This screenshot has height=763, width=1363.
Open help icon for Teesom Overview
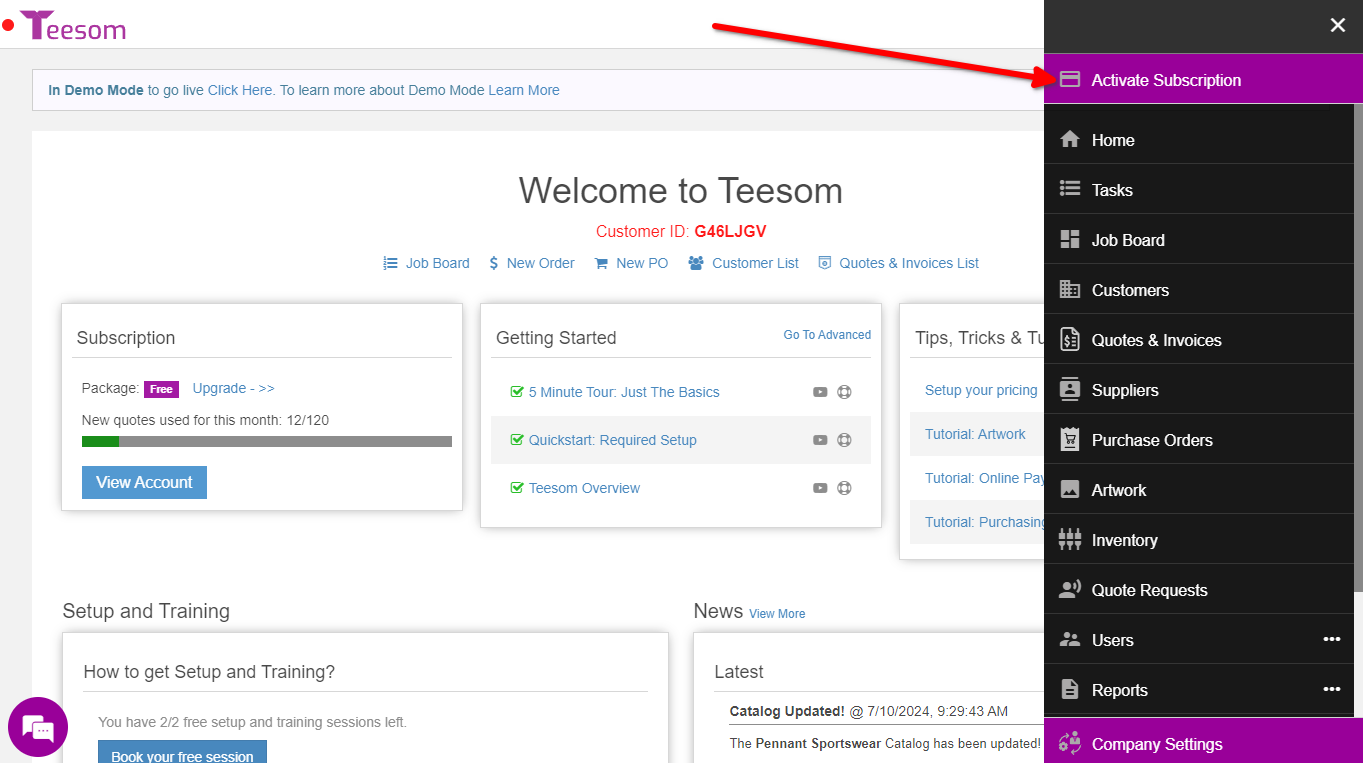(x=844, y=488)
